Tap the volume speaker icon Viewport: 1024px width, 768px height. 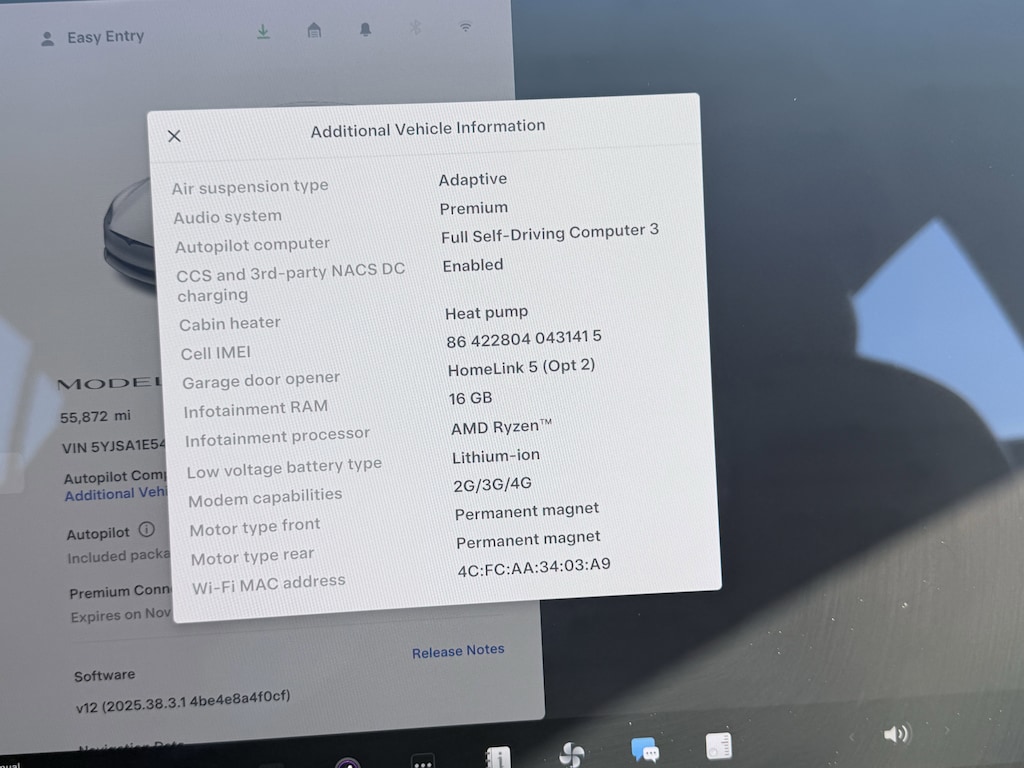(895, 735)
